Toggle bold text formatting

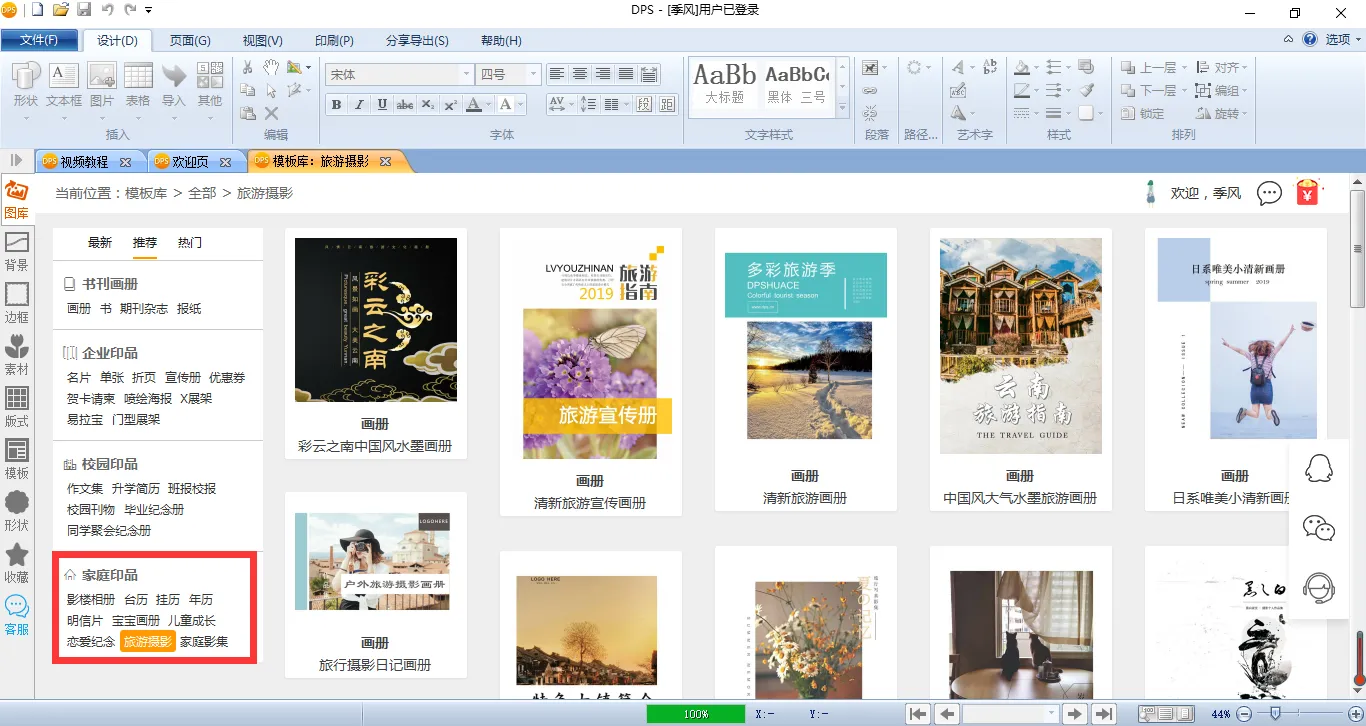336,105
